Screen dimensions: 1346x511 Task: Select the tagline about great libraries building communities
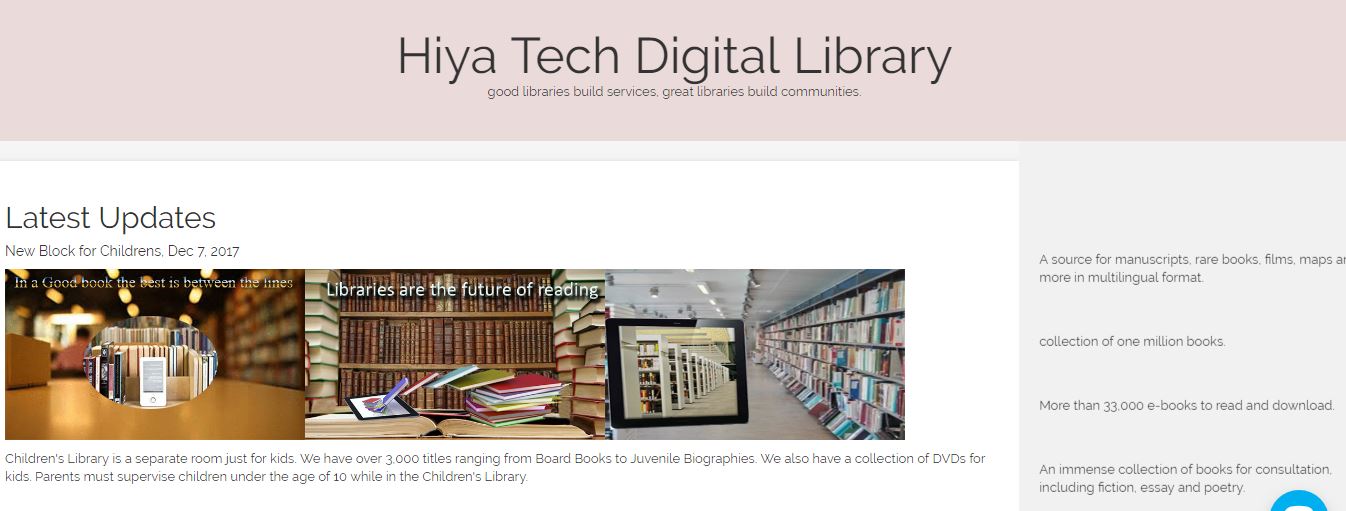(x=674, y=92)
